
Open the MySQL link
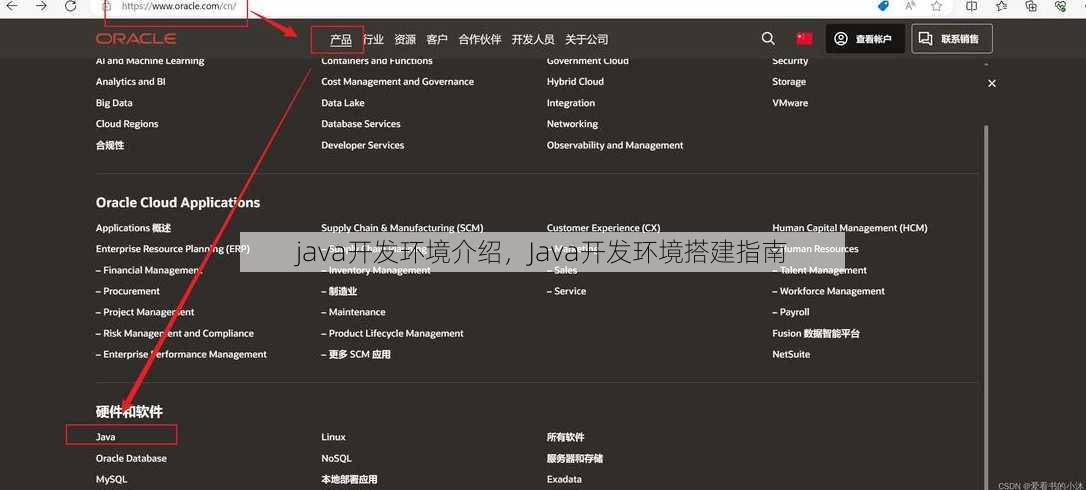(x=112, y=479)
